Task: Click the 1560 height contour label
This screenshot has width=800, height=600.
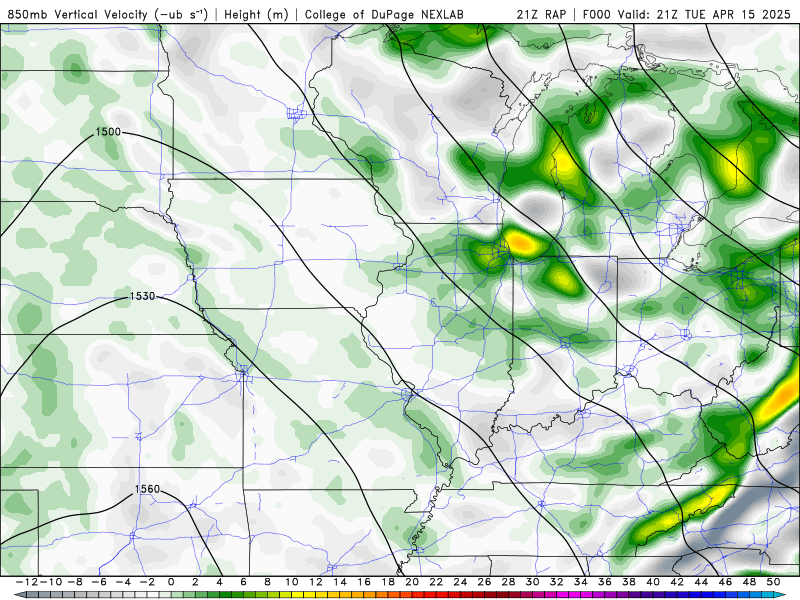Action: (147, 489)
